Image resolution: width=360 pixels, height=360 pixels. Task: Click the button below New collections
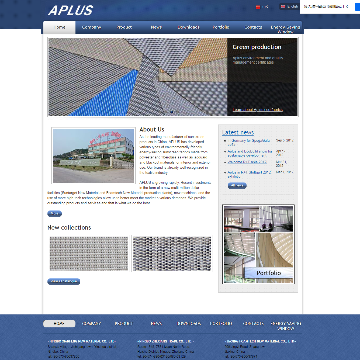(64, 282)
